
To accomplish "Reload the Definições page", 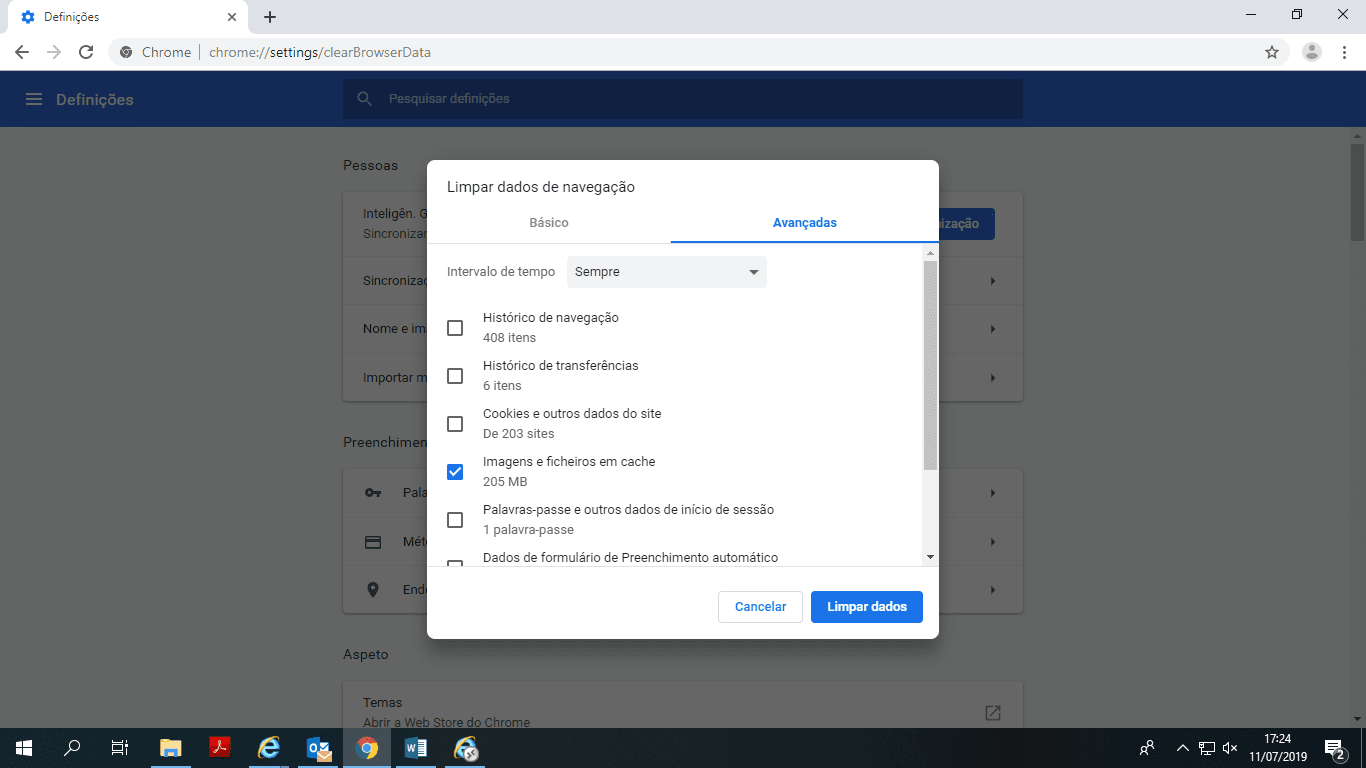I will [86, 52].
